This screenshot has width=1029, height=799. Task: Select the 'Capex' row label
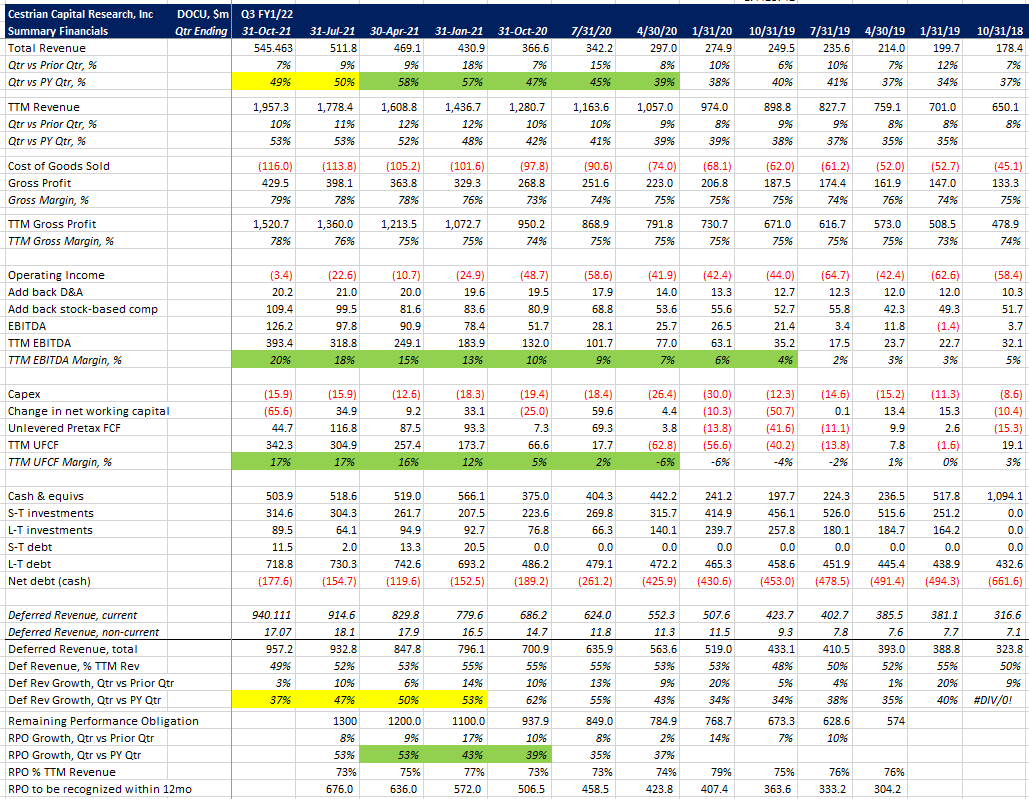click(x=24, y=394)
